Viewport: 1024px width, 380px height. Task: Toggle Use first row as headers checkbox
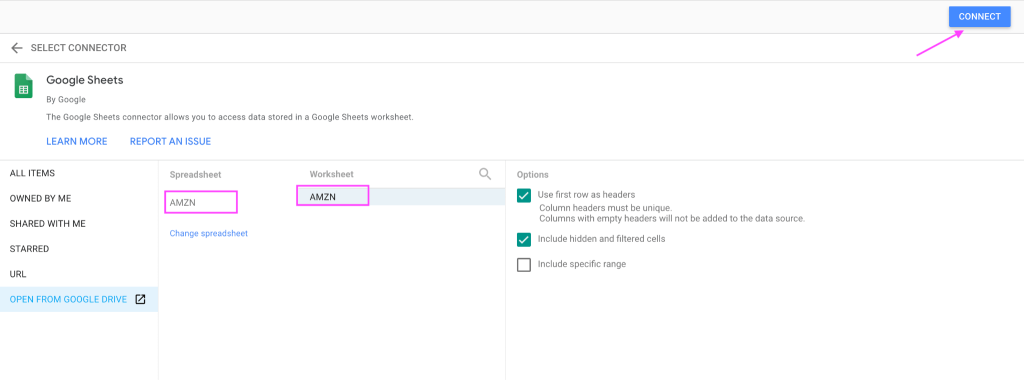[524, 195]
